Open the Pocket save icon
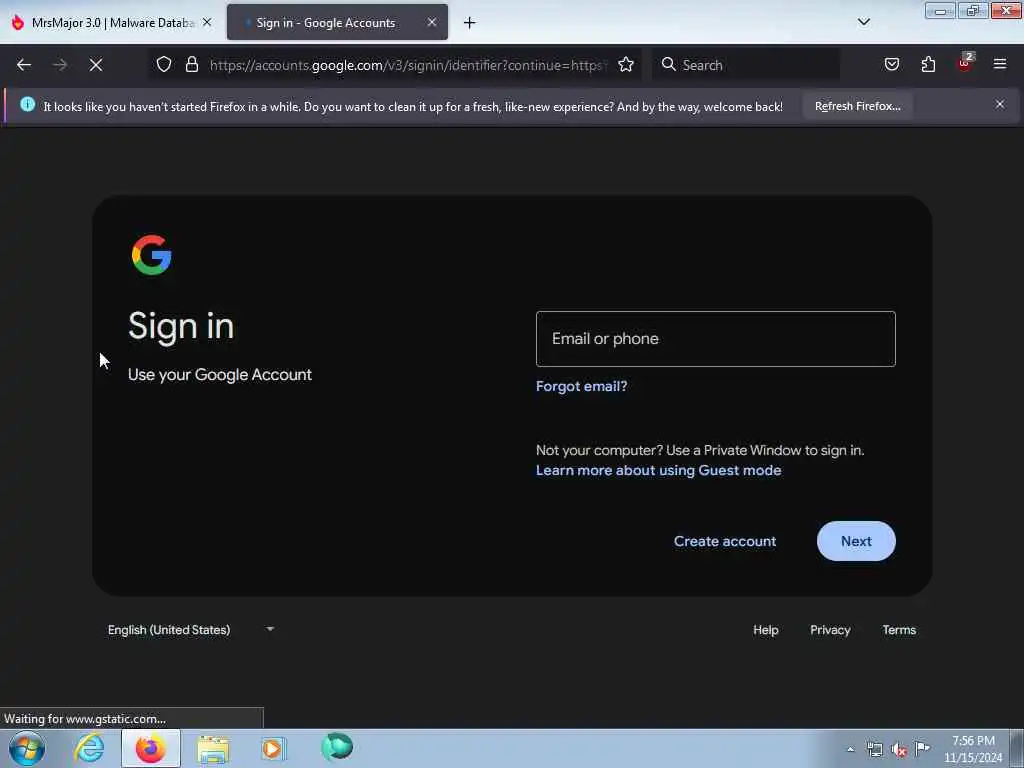 [x=891, y=64]
